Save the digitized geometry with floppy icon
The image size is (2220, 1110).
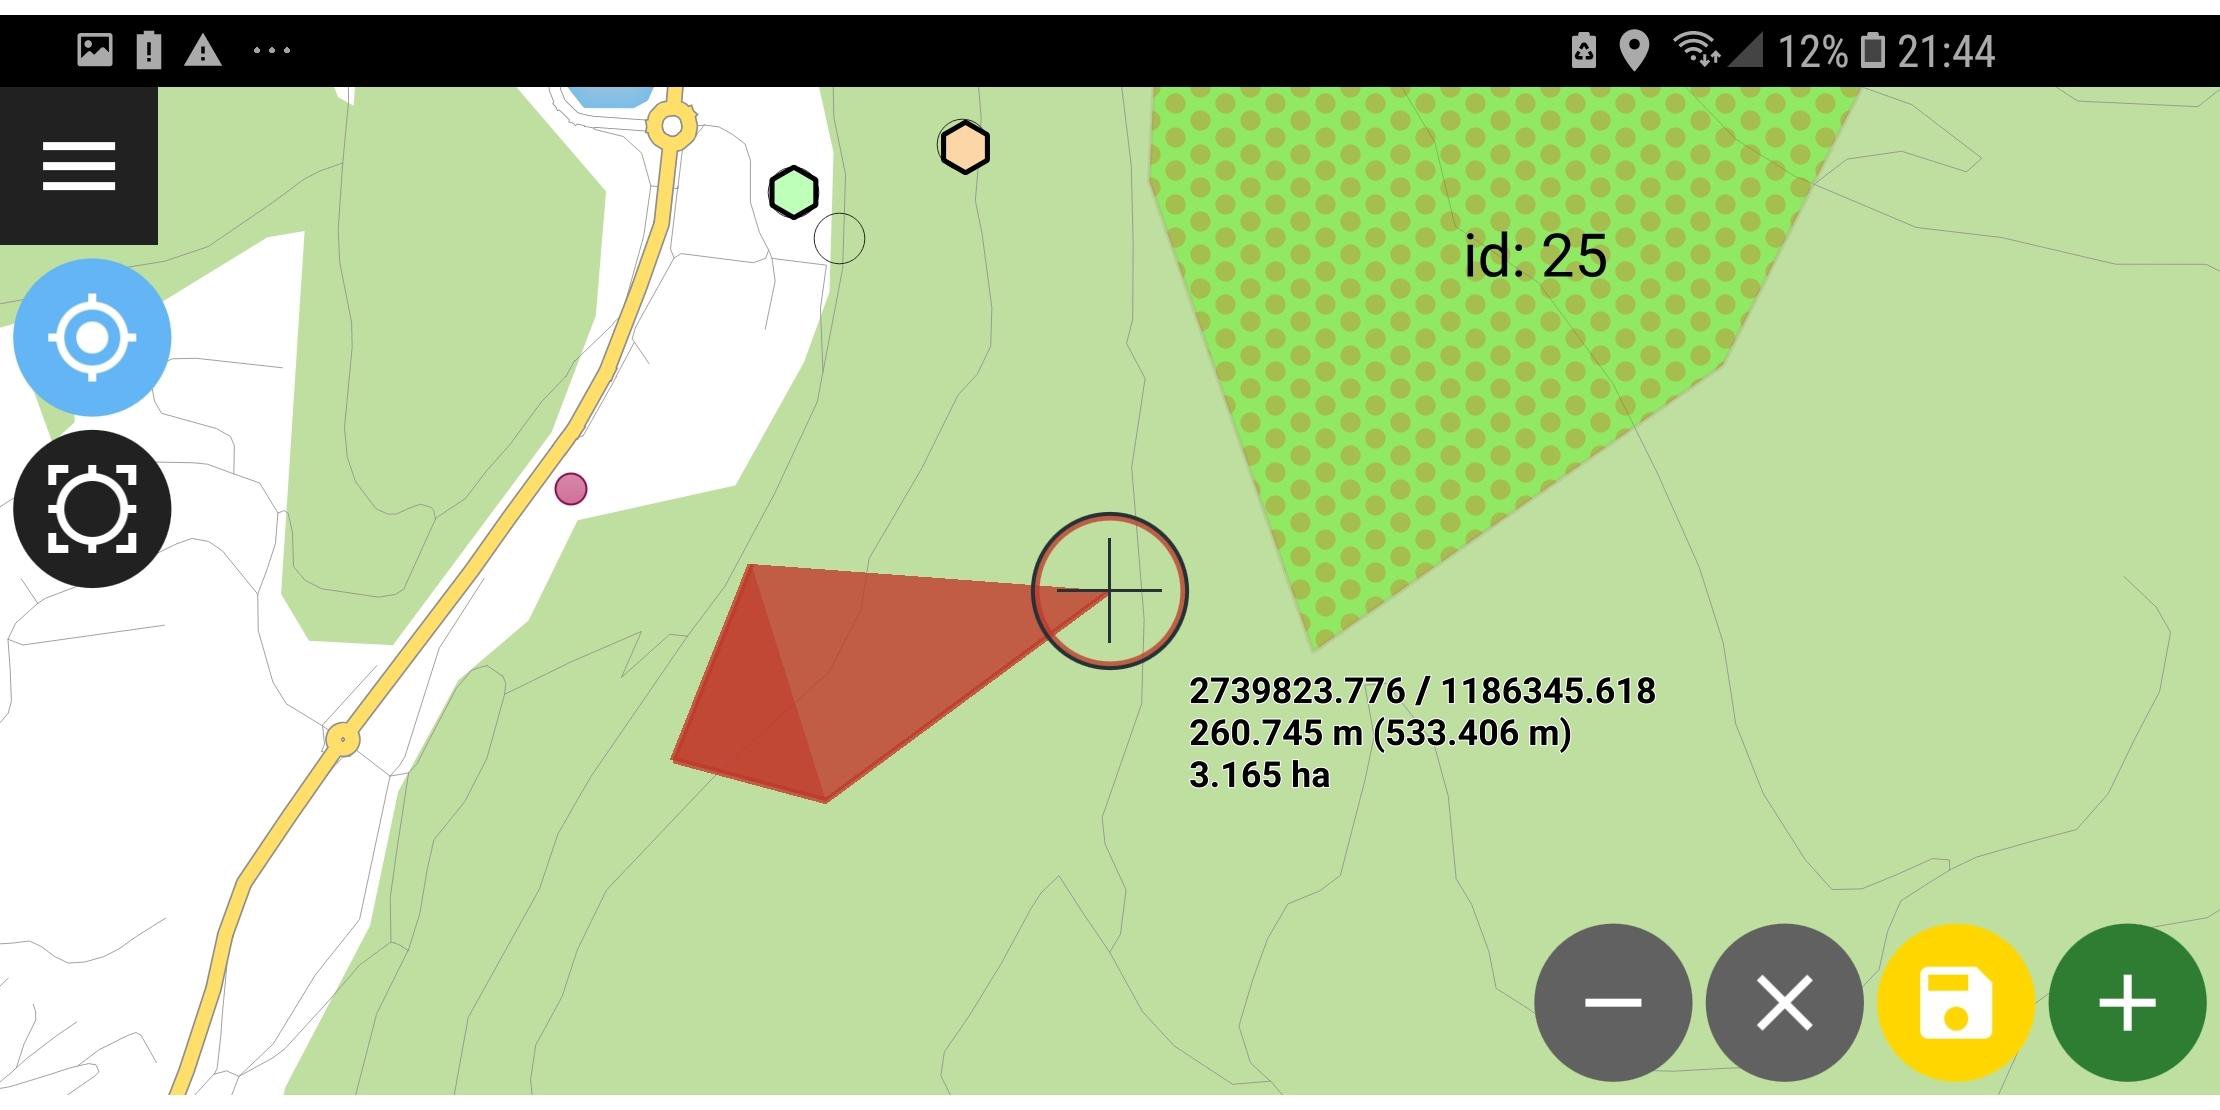tap(1956, 1002)
